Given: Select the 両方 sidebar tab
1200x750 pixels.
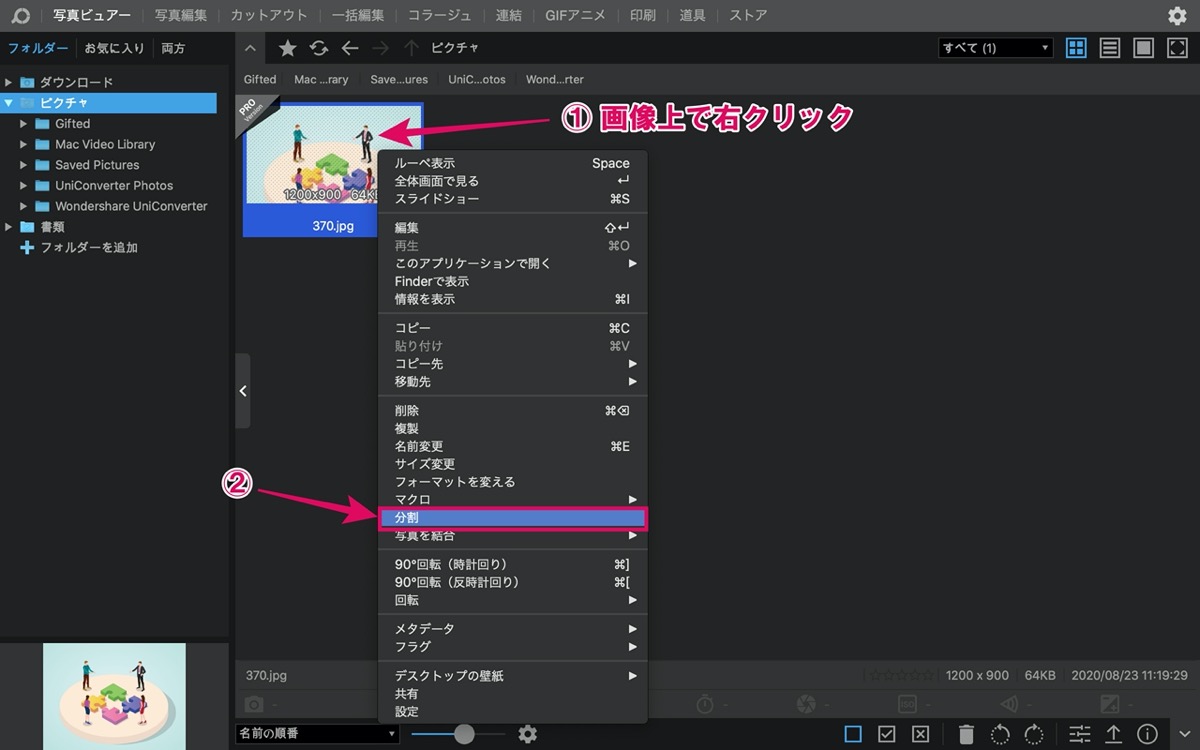Looking at the screenshot, I should click(x=173, y=48).
